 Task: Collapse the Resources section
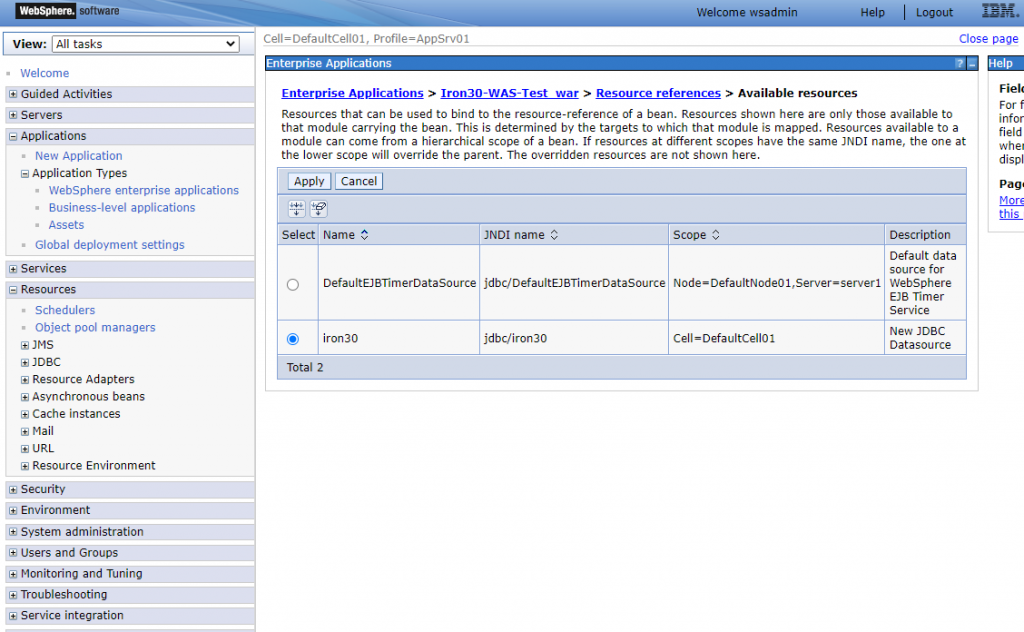coord(13,289)
